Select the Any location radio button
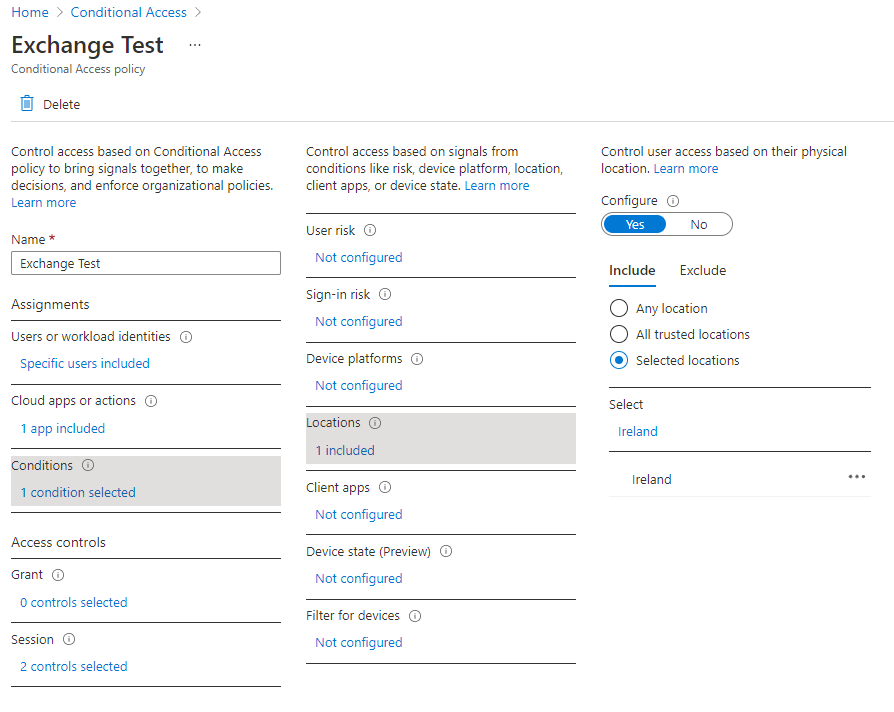 (x=619, y=308)
